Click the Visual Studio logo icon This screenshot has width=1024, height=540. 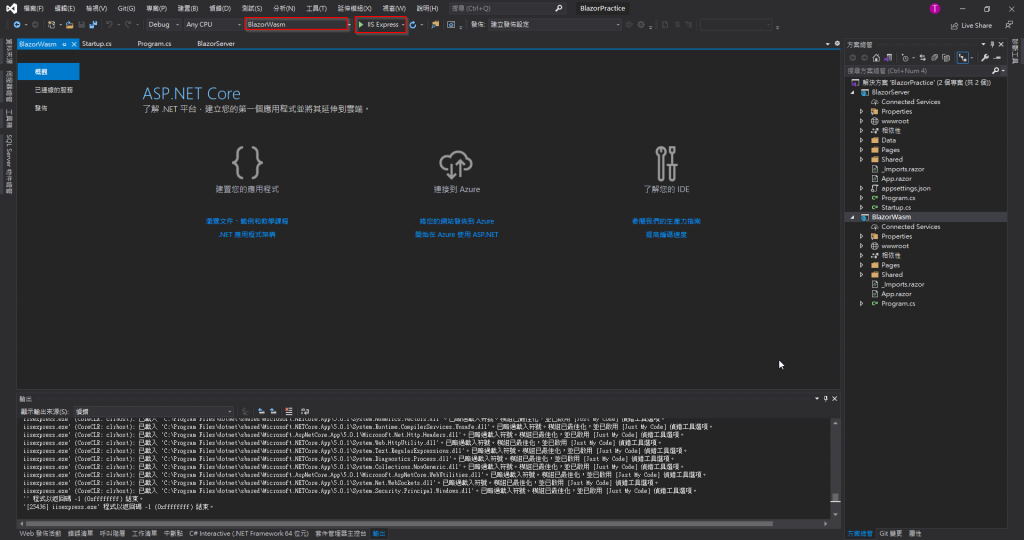(x=11, y=8)
